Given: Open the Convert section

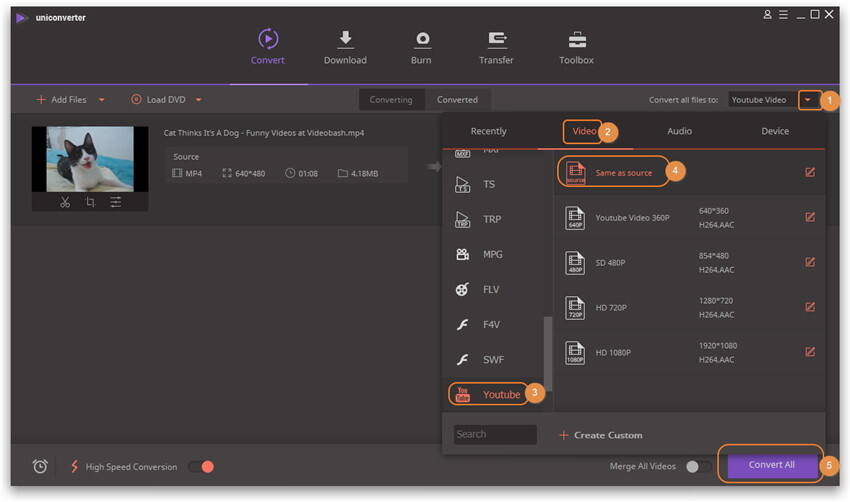Looking at the screenshot, I should (x=268, y=47).
